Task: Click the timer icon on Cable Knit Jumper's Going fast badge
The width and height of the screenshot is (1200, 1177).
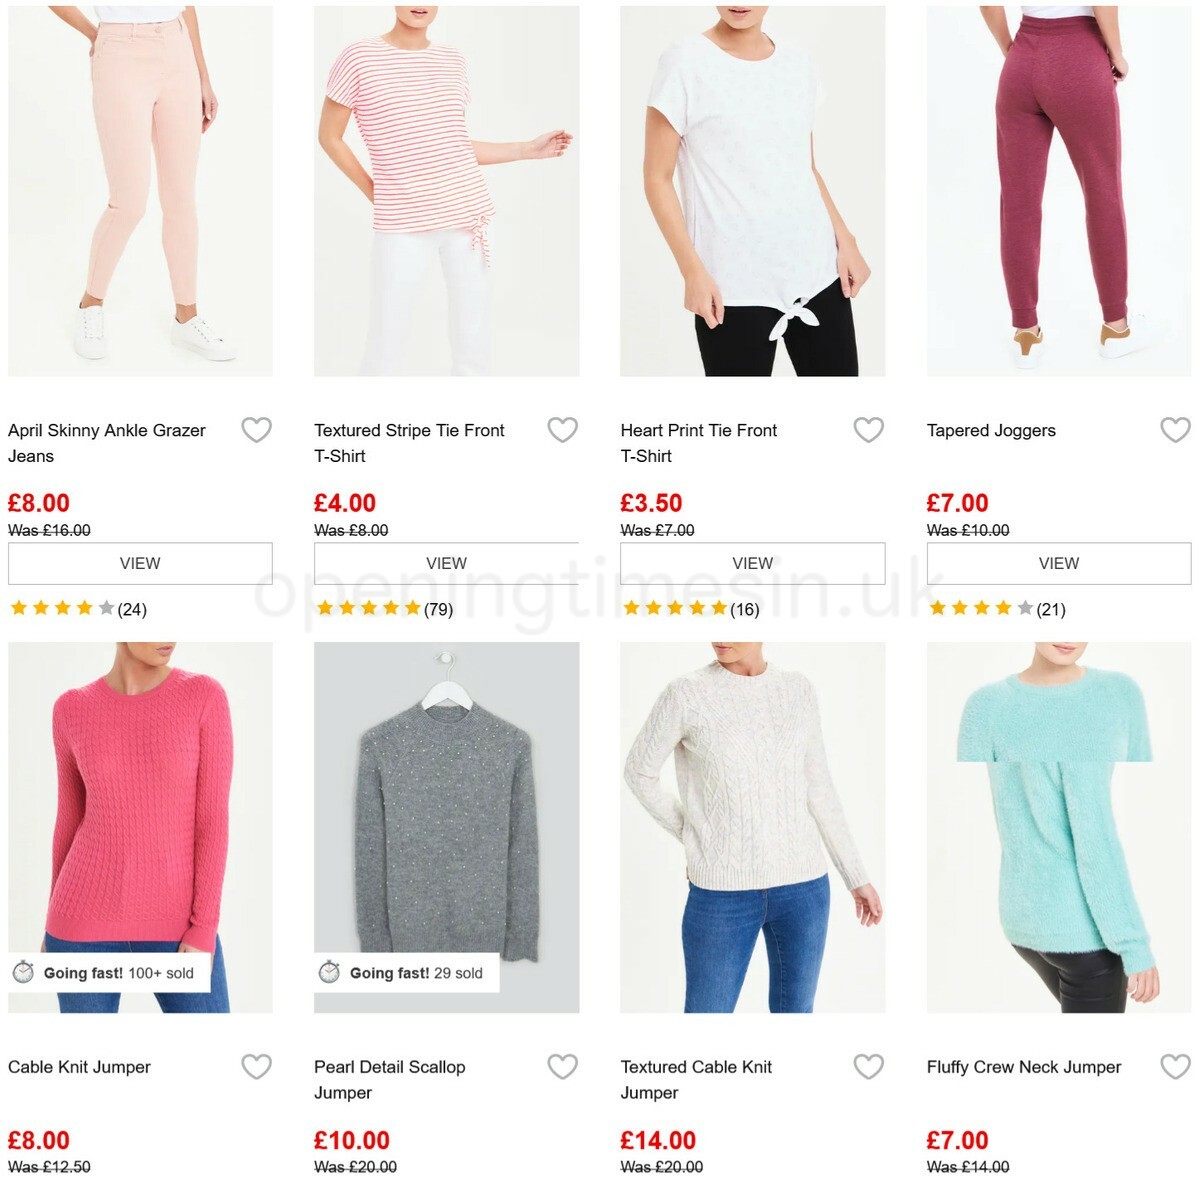Action: [24, 971]
